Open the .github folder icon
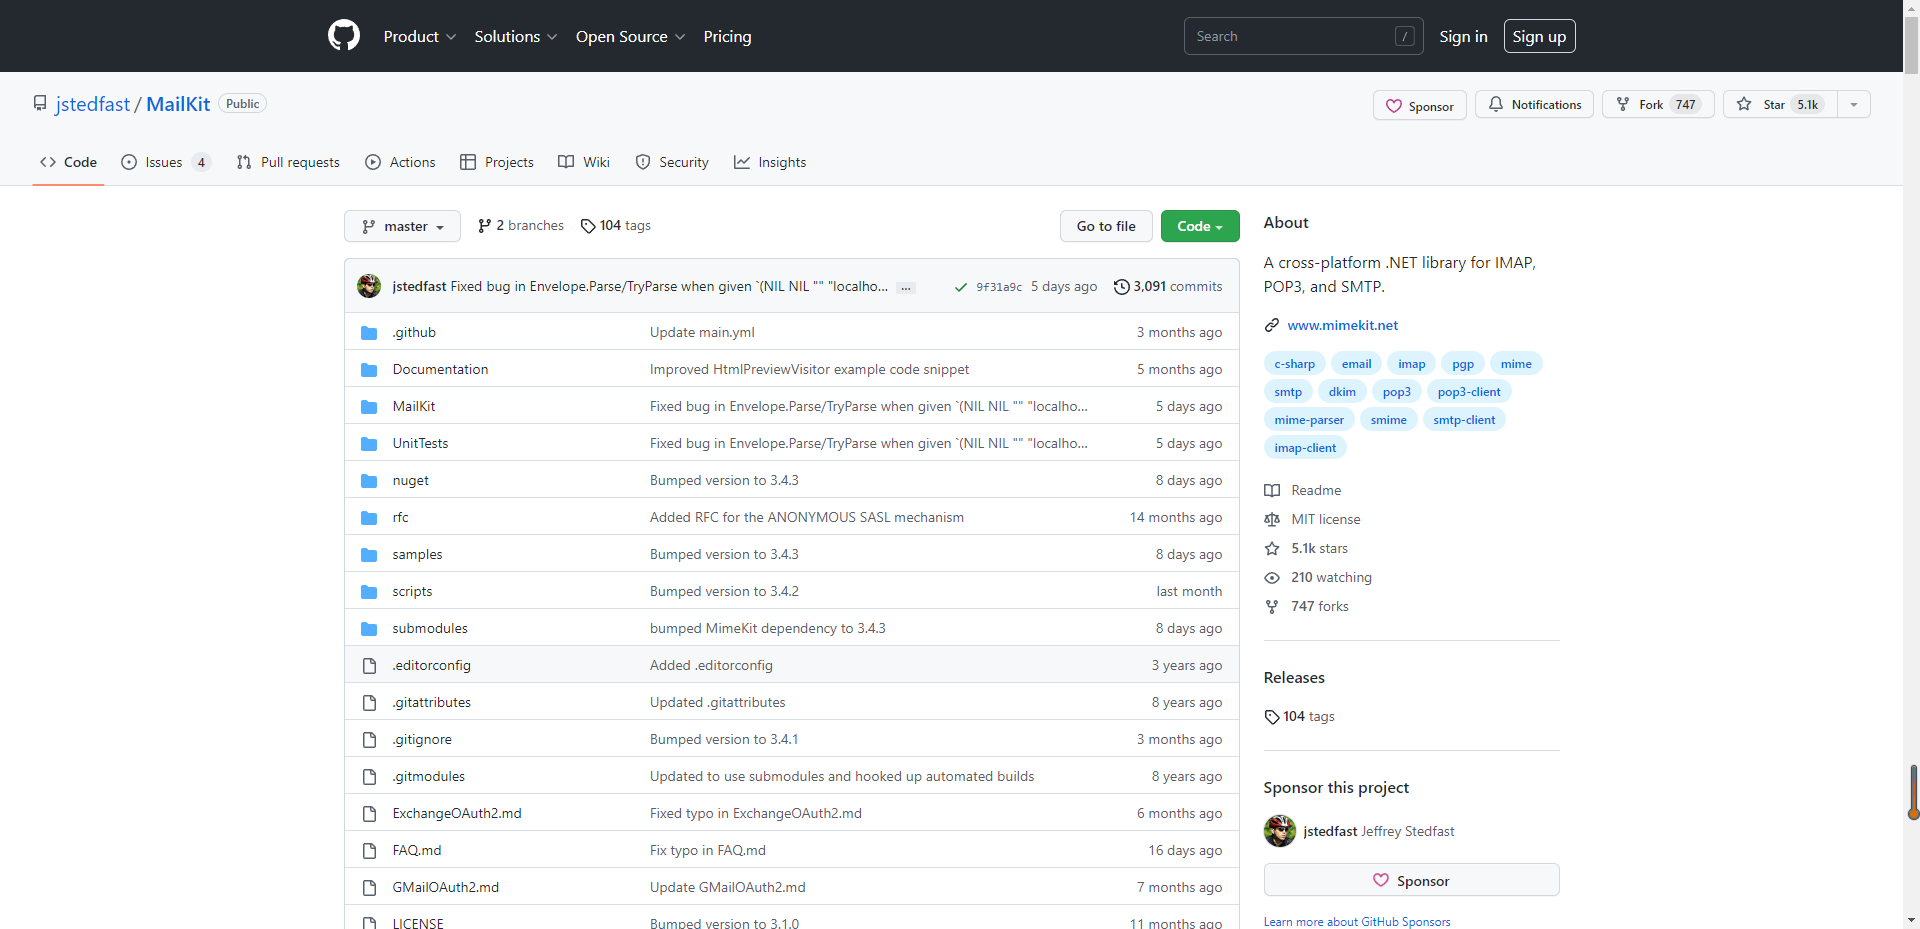1920x929 pixels. tap(369, 333)
